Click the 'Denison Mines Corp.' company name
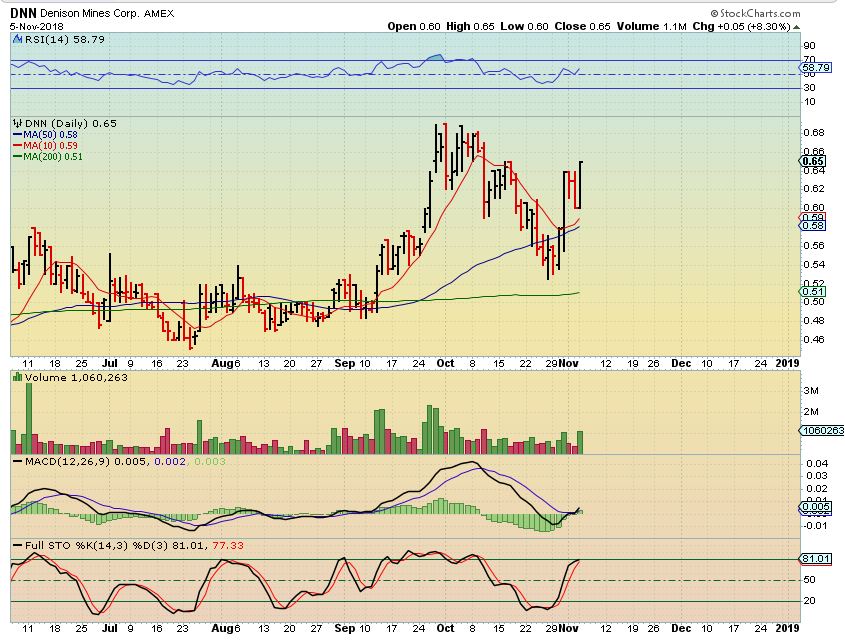 pos(91,13)
